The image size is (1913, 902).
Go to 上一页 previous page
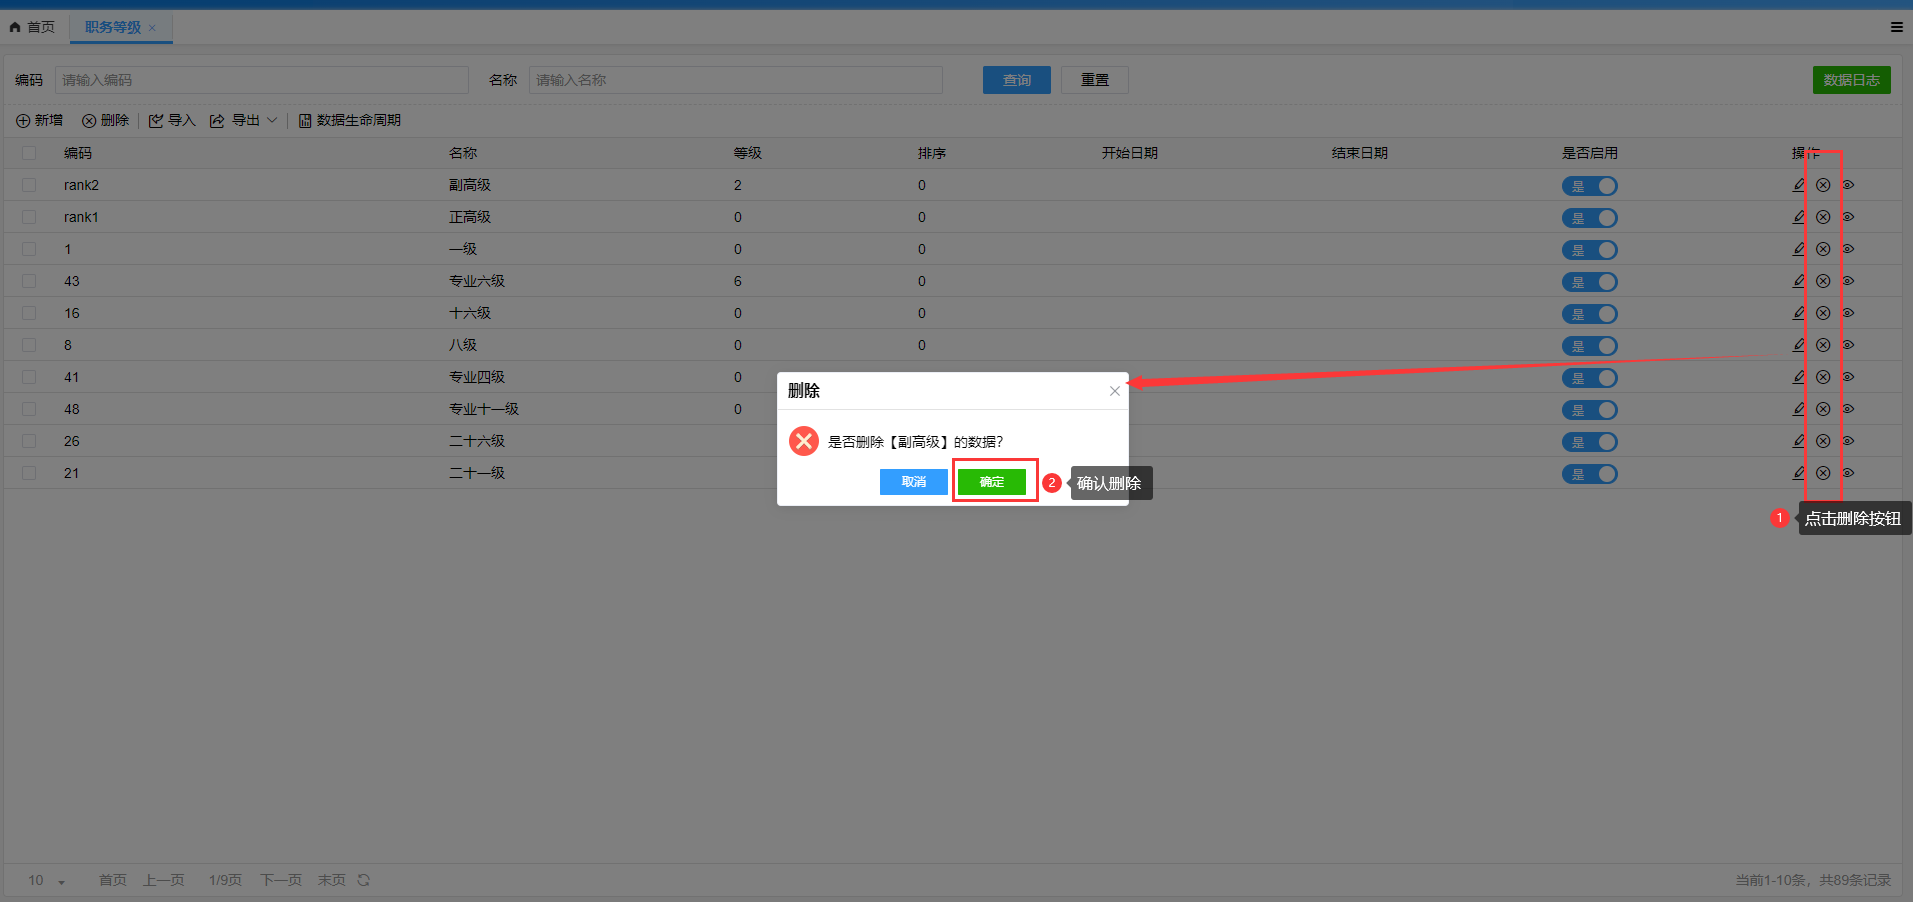click(164, 880)
